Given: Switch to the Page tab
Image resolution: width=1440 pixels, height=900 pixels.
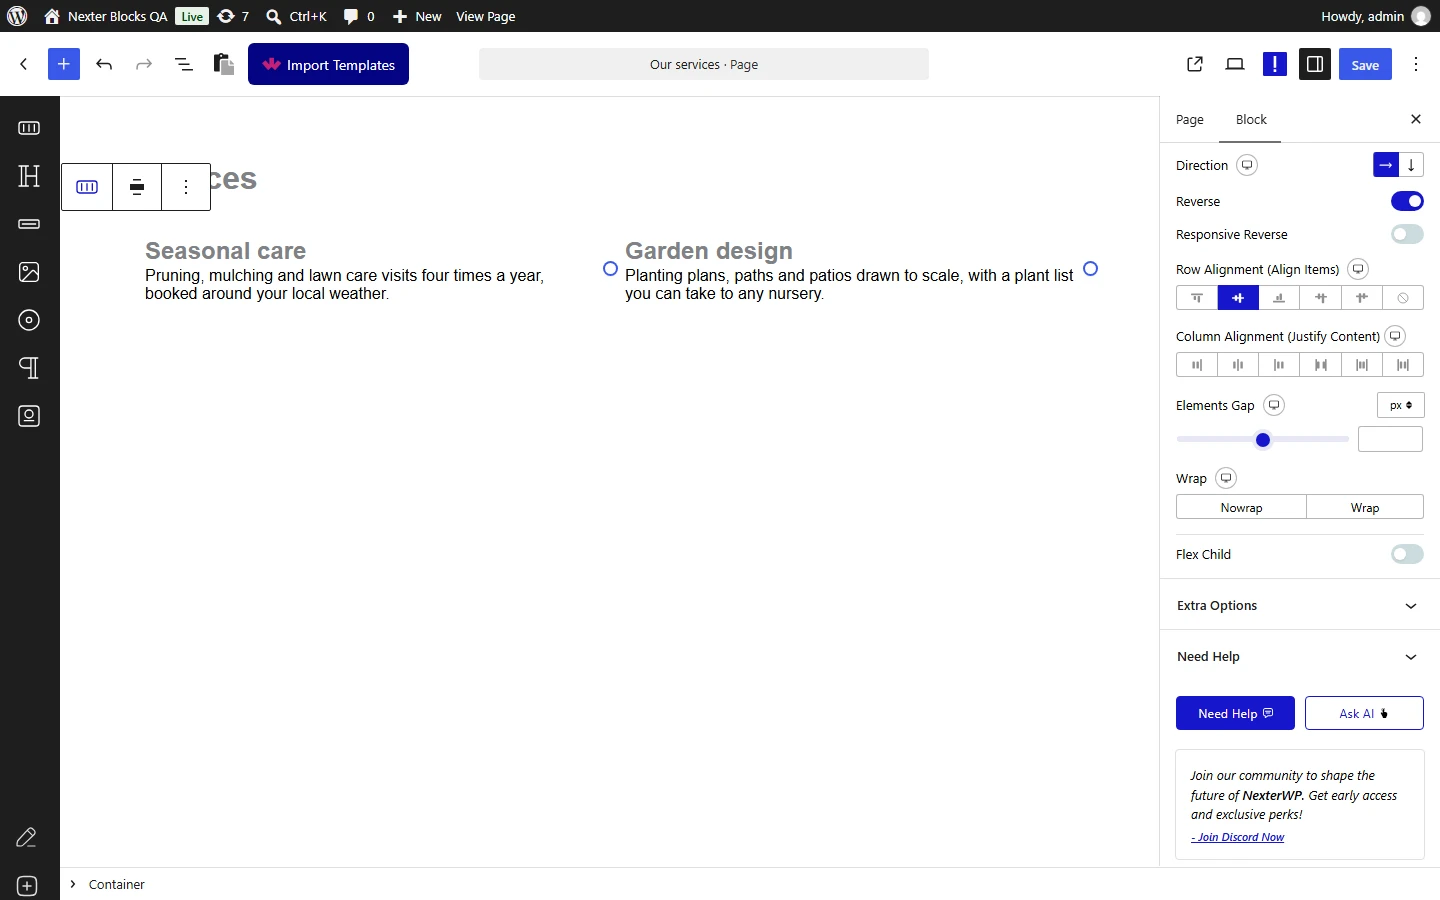Looking at the screenshot, I should 1189,119.
